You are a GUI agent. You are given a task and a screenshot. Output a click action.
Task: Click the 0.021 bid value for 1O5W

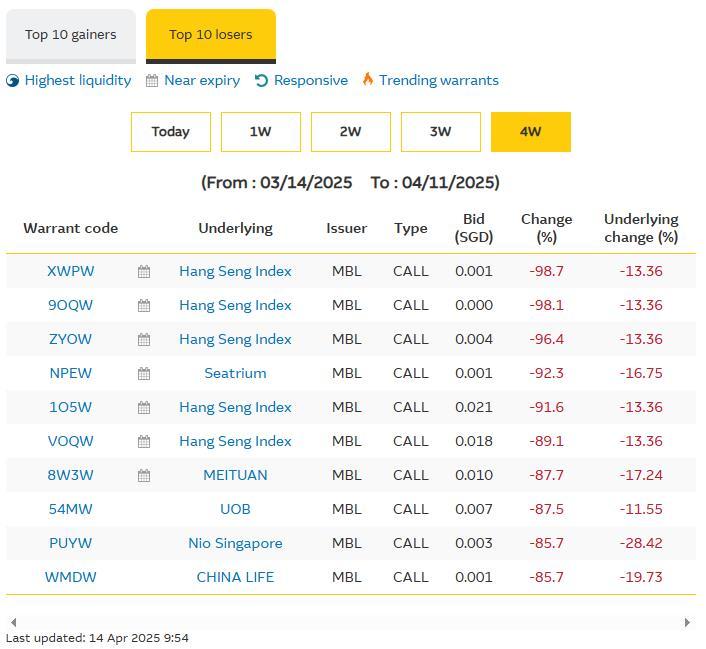[x=474, y=408]
